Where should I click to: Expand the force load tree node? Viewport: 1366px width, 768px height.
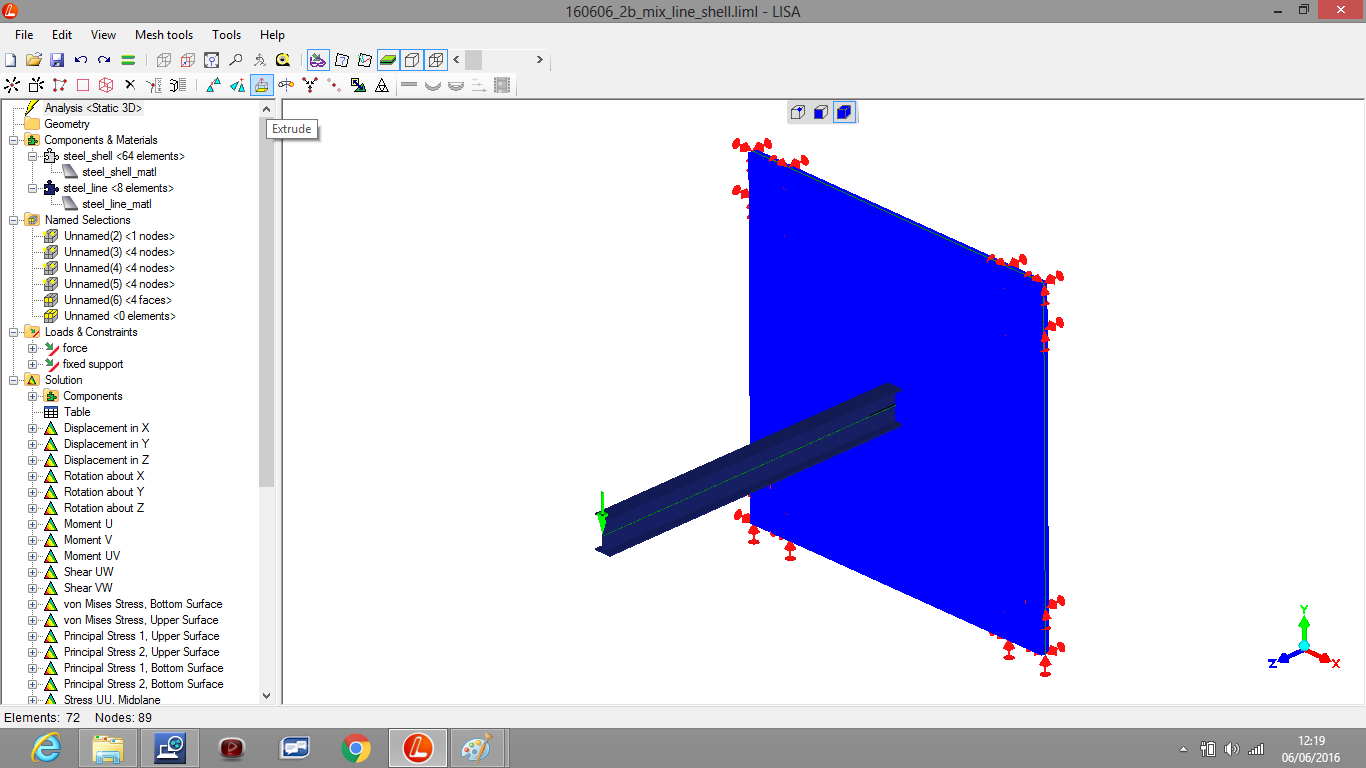pyautogui.click(x=32, y=348)
